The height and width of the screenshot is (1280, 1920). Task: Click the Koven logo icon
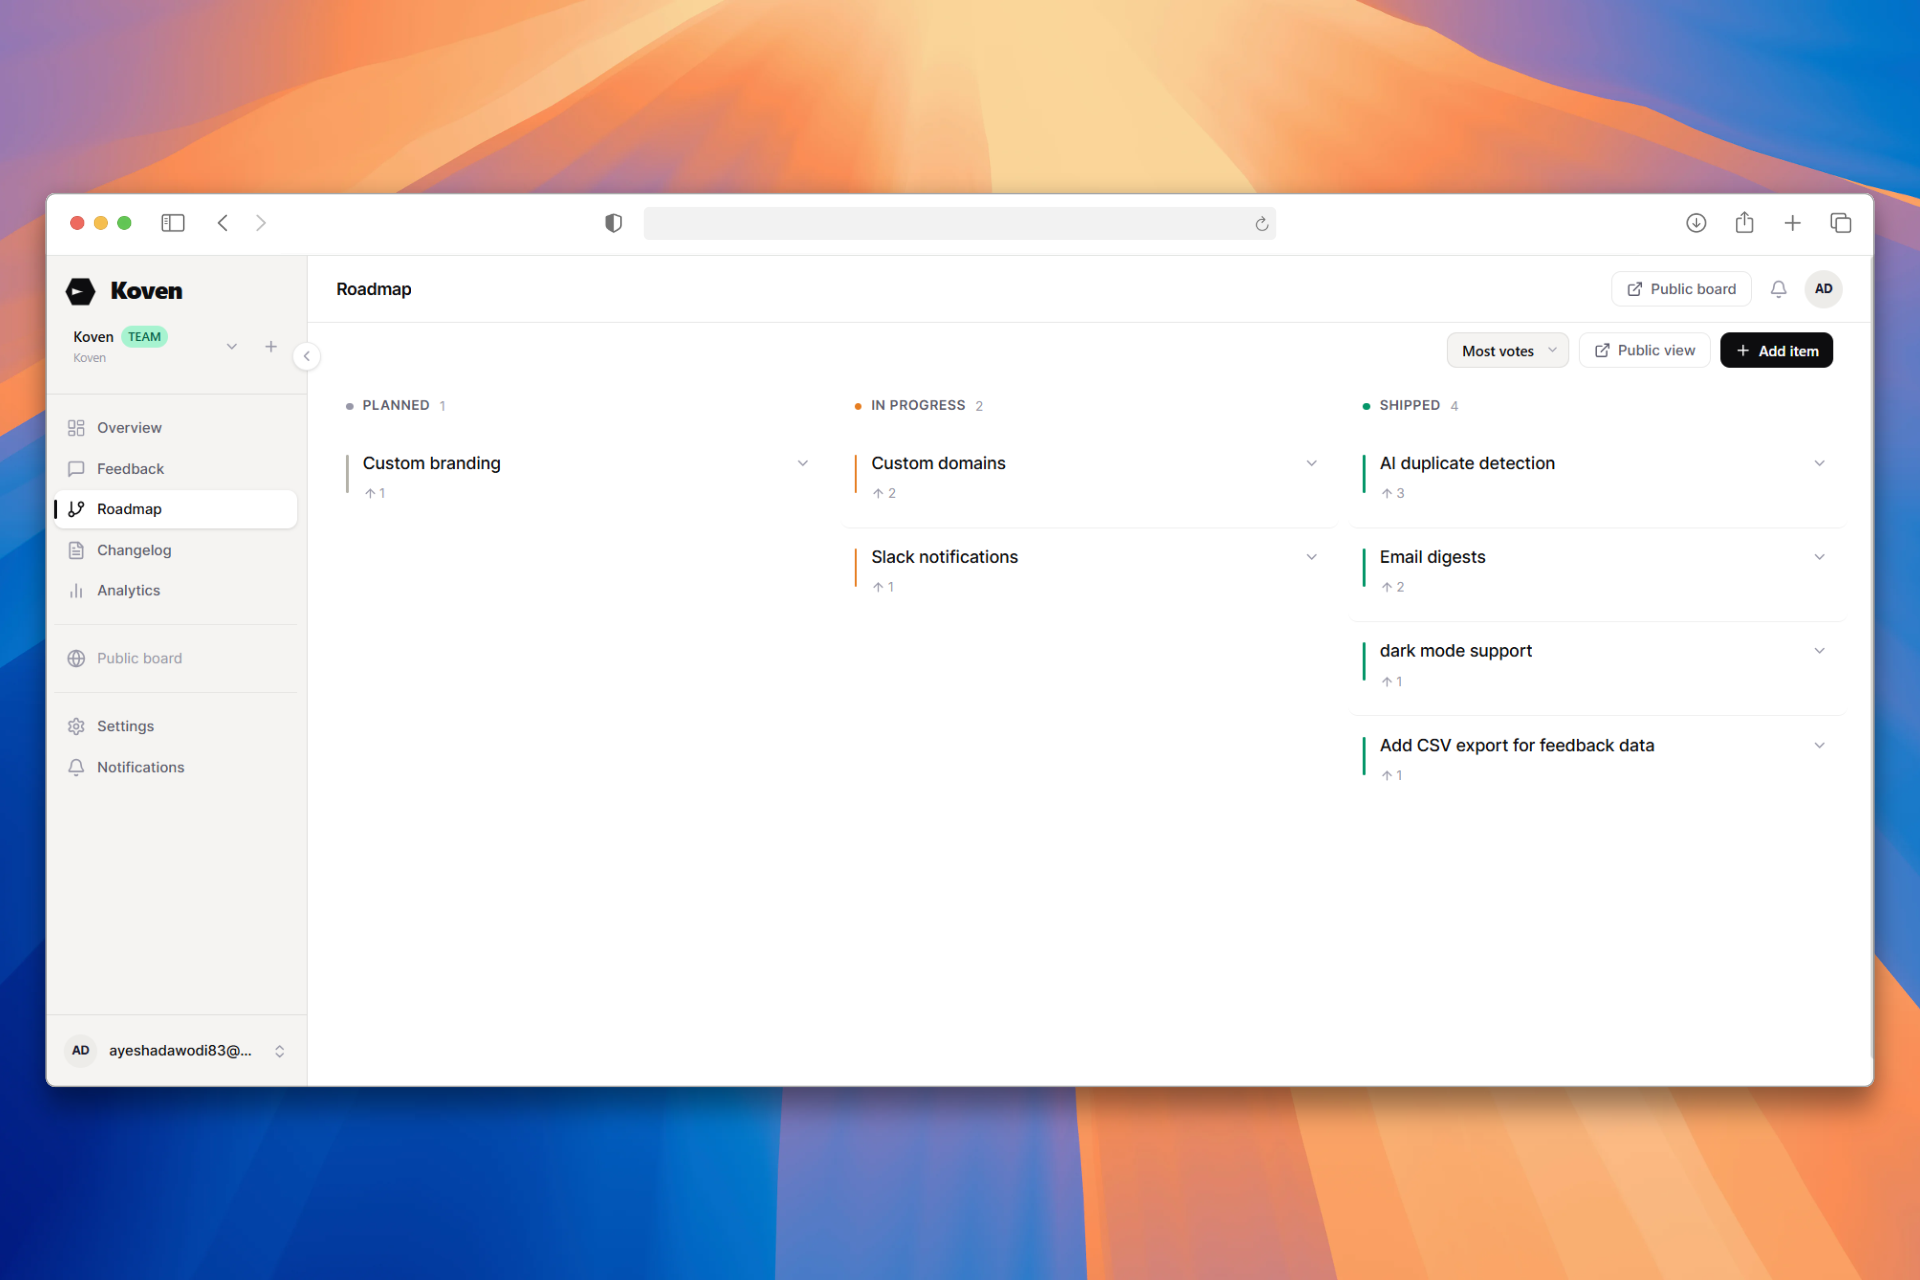pyautogui.click(x=80, y=291)
